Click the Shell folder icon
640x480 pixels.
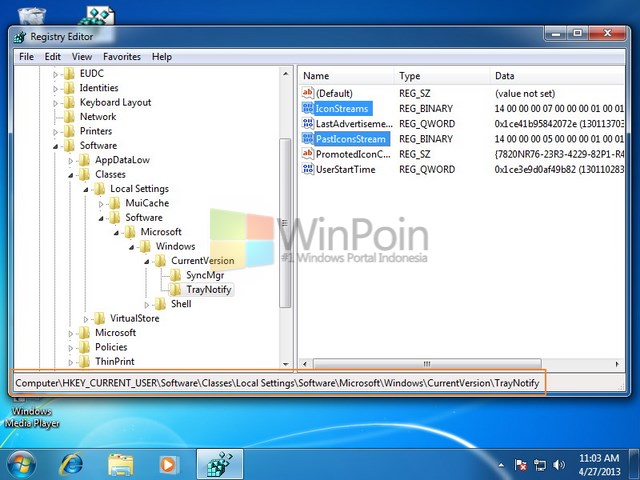[x=160, y=304]
